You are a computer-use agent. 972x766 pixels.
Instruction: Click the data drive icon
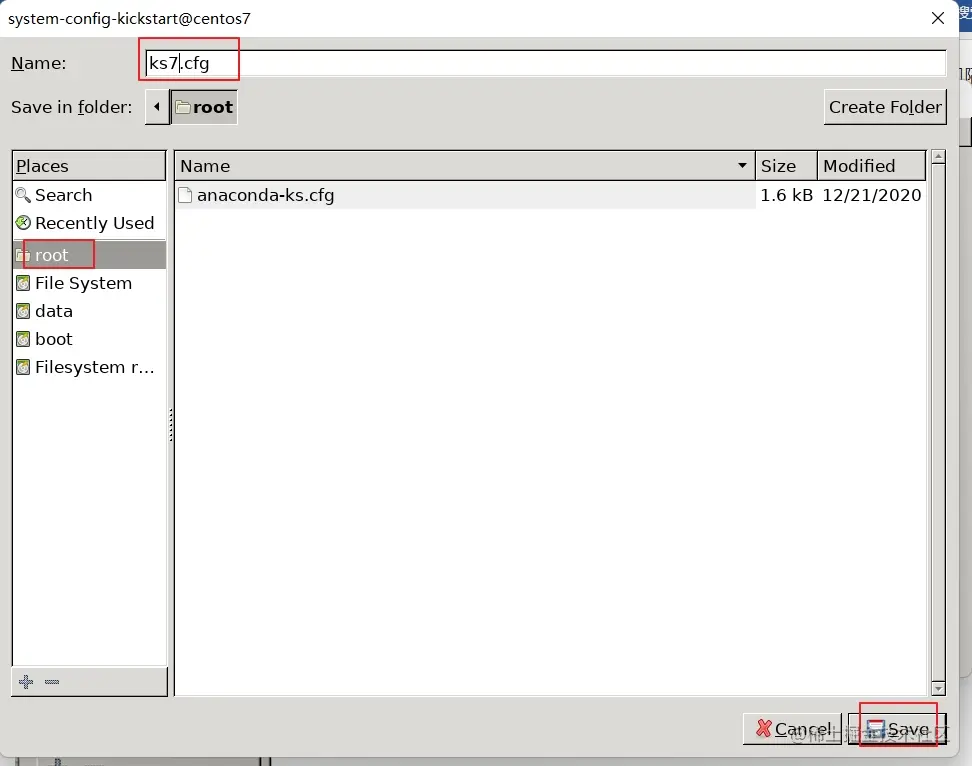tap(23, 311)
